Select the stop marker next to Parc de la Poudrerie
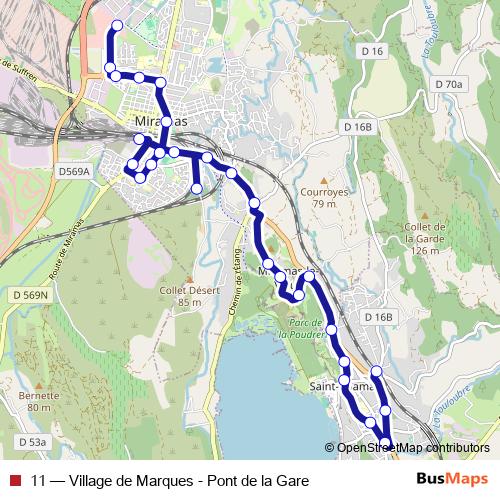Viewport: 500px width, 500px height. 331,330
